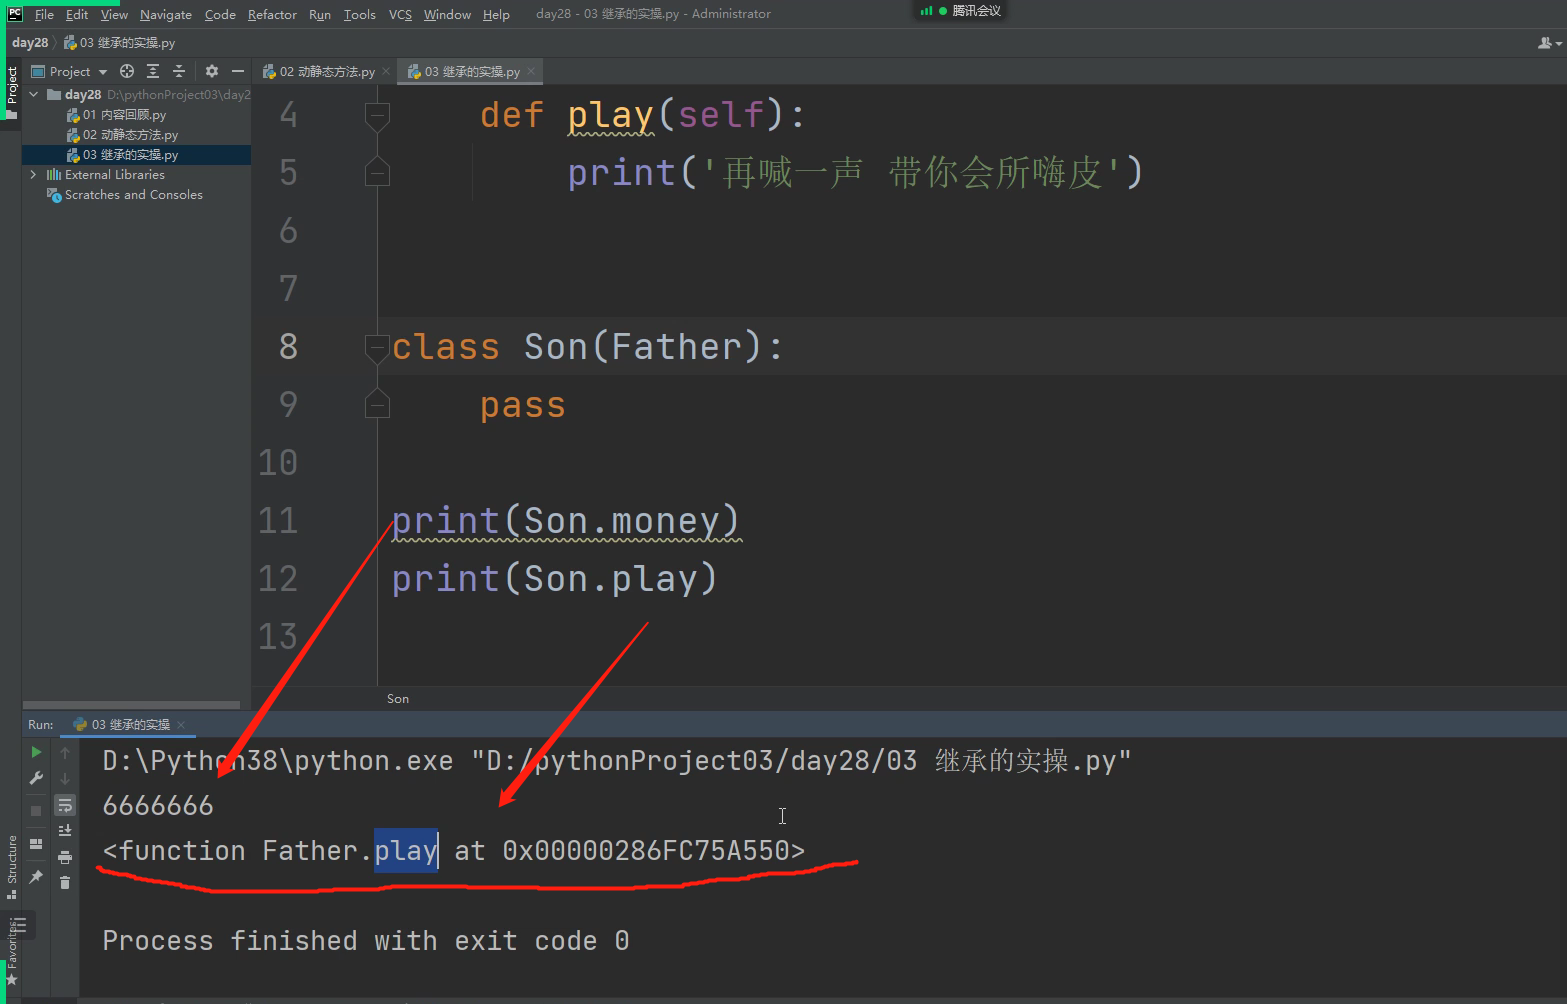
Task: Click 'Process finished with exit code 0' text
Action: pyautogui.click(x=366, y=941)
